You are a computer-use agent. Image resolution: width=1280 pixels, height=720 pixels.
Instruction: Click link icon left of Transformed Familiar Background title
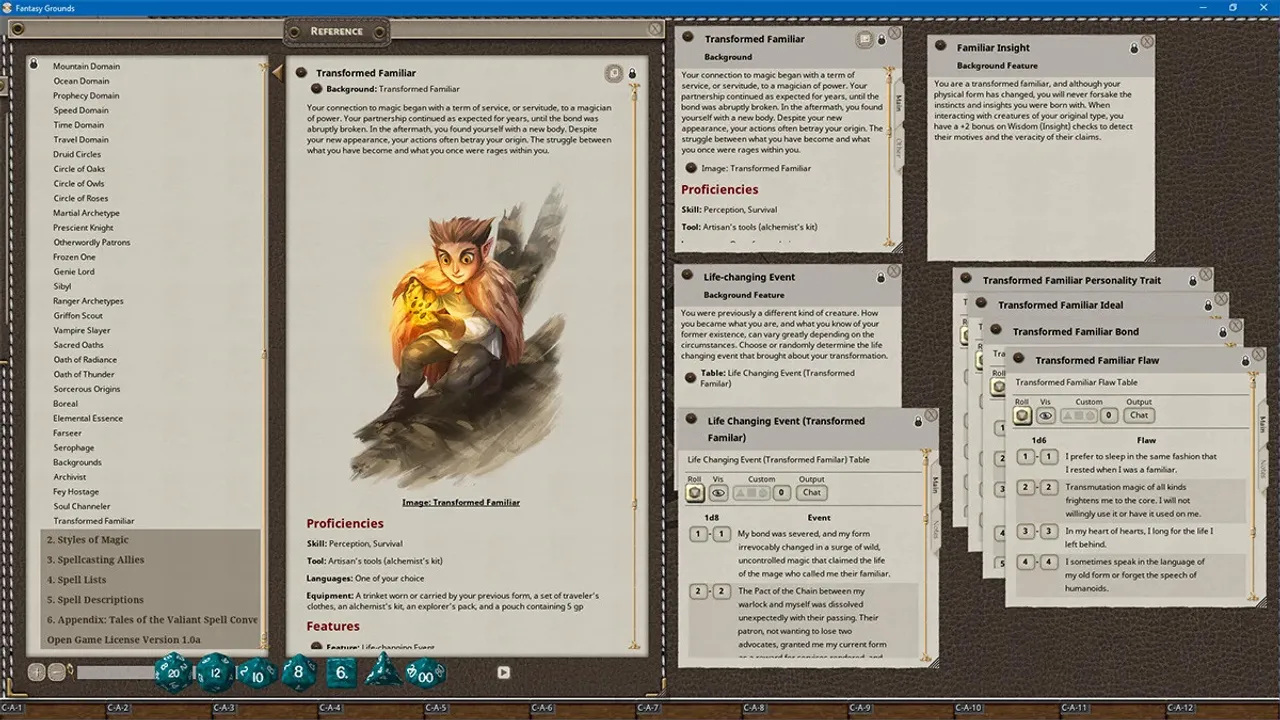pos(687,37)
